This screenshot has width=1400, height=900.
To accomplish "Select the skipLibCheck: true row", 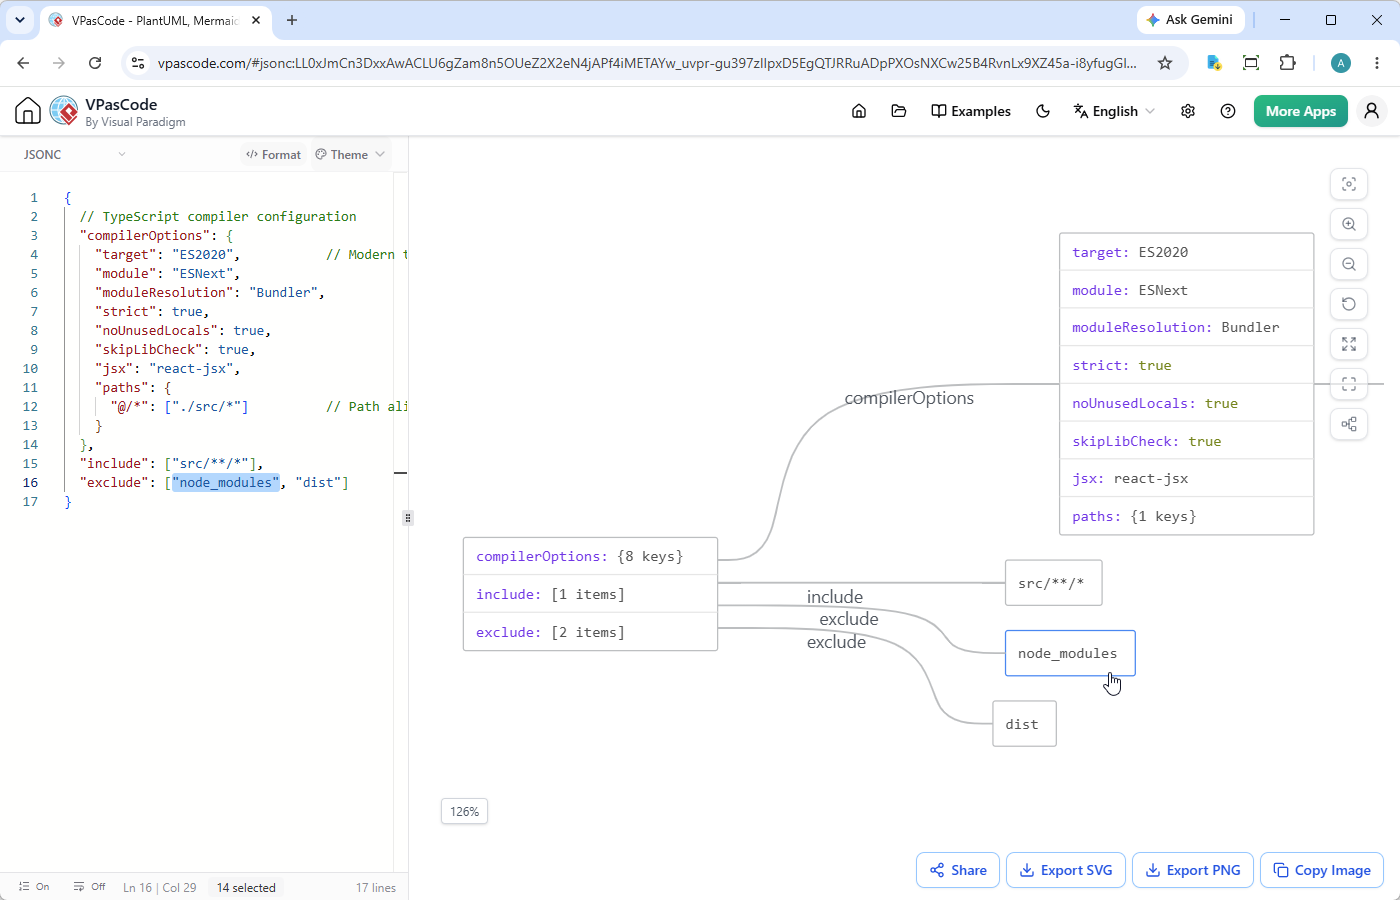I will (1186, 441).
